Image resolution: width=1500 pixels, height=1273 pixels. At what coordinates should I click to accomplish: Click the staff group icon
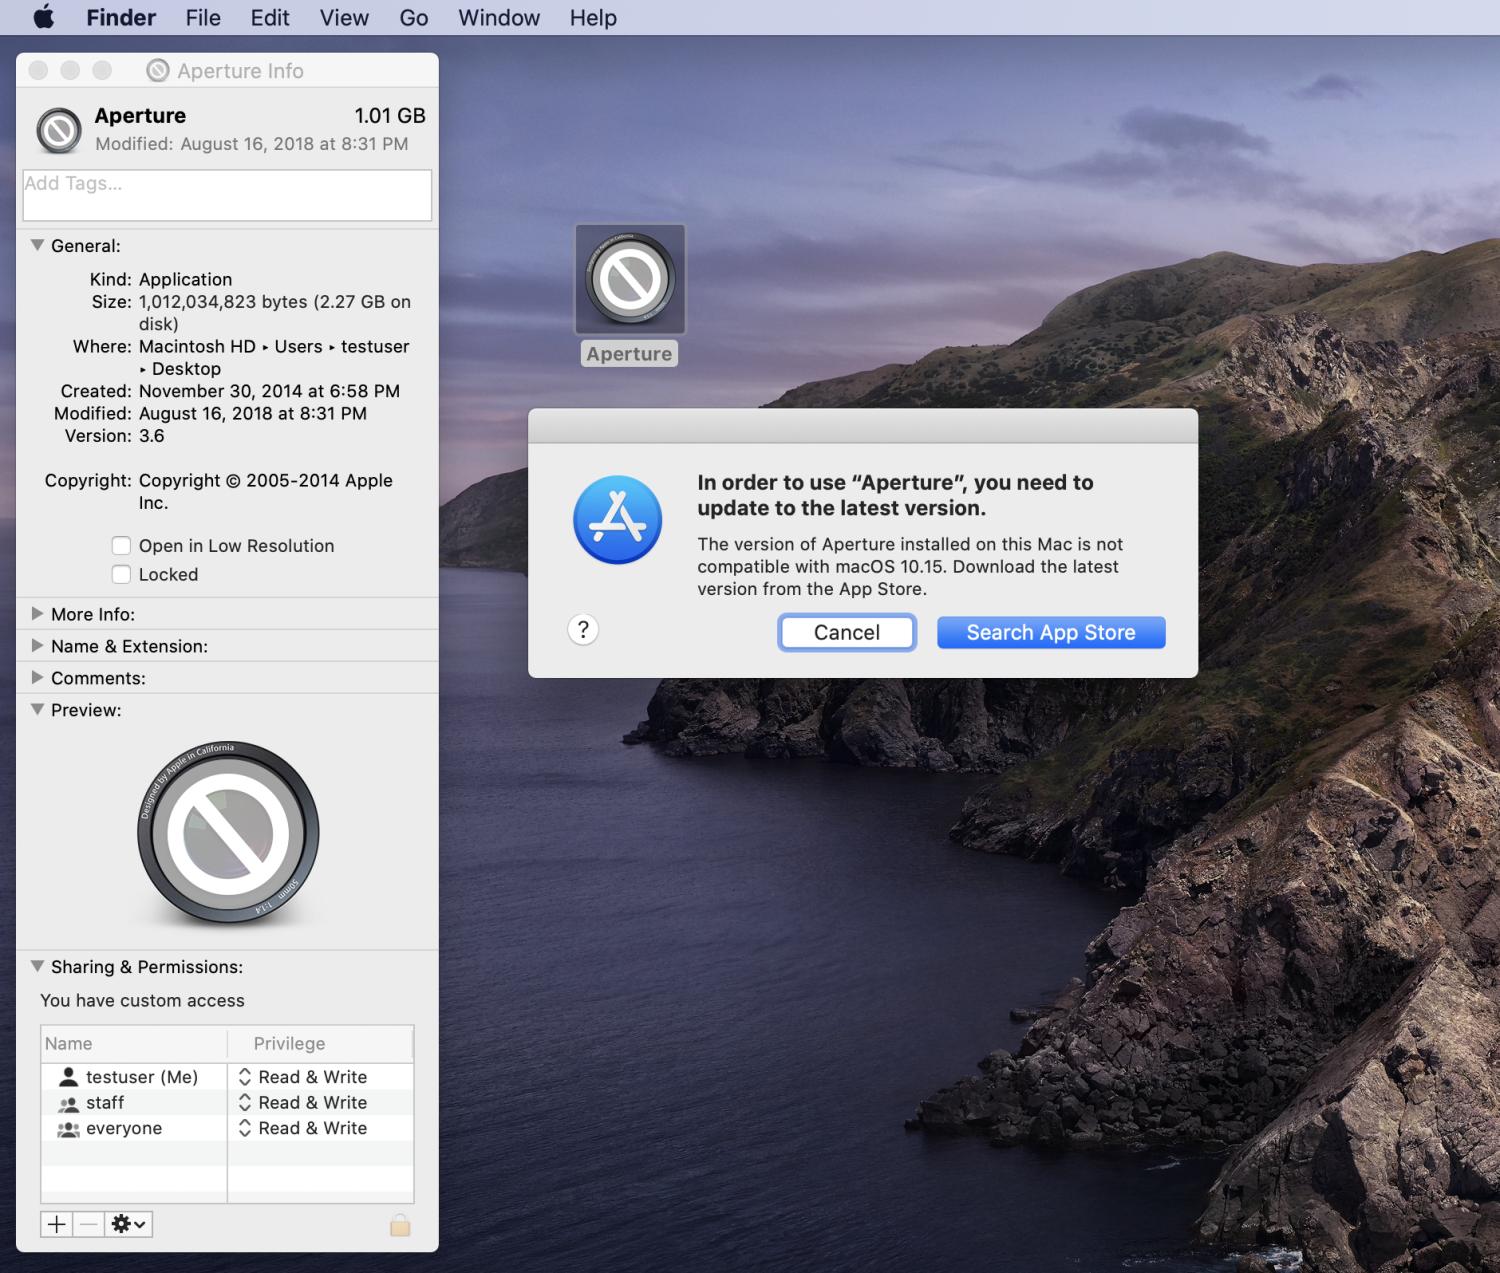(68, 1103)
